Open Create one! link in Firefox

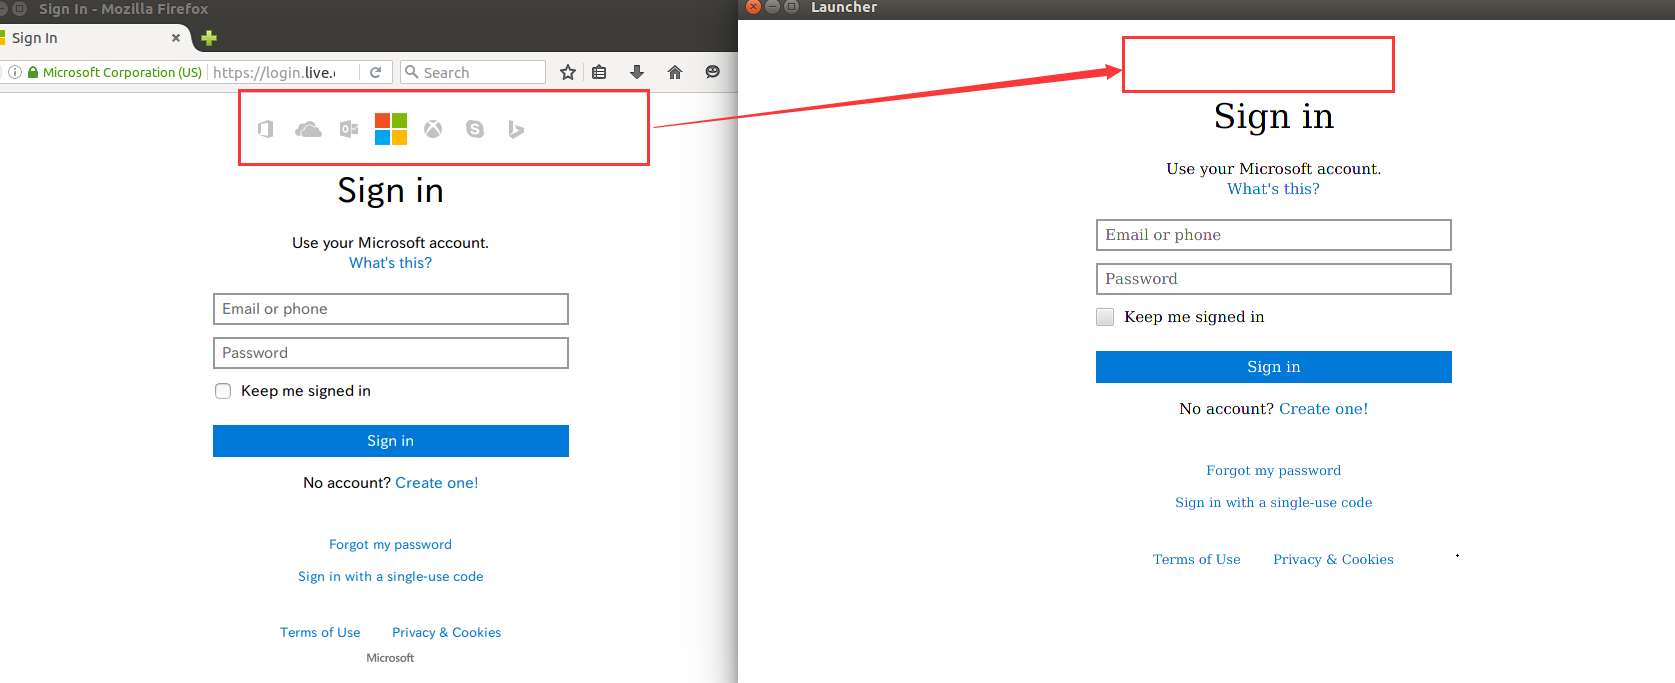(437, 483)
